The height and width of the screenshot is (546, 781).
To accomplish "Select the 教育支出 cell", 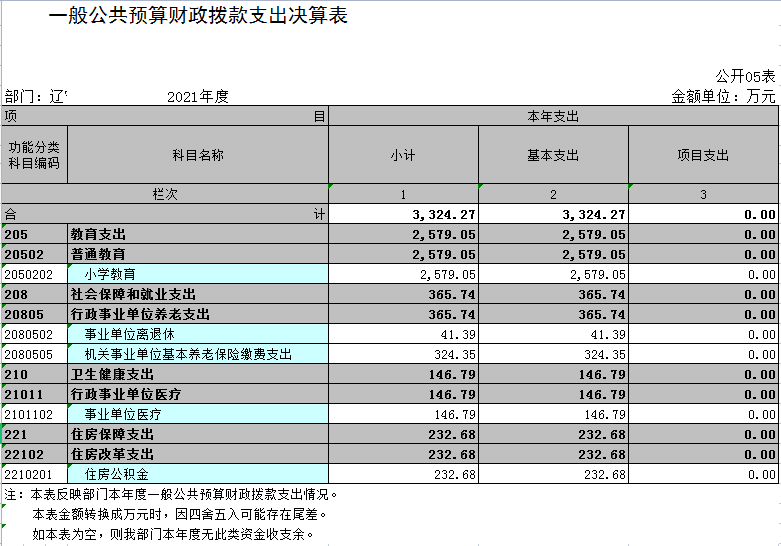I will [198, 234].
